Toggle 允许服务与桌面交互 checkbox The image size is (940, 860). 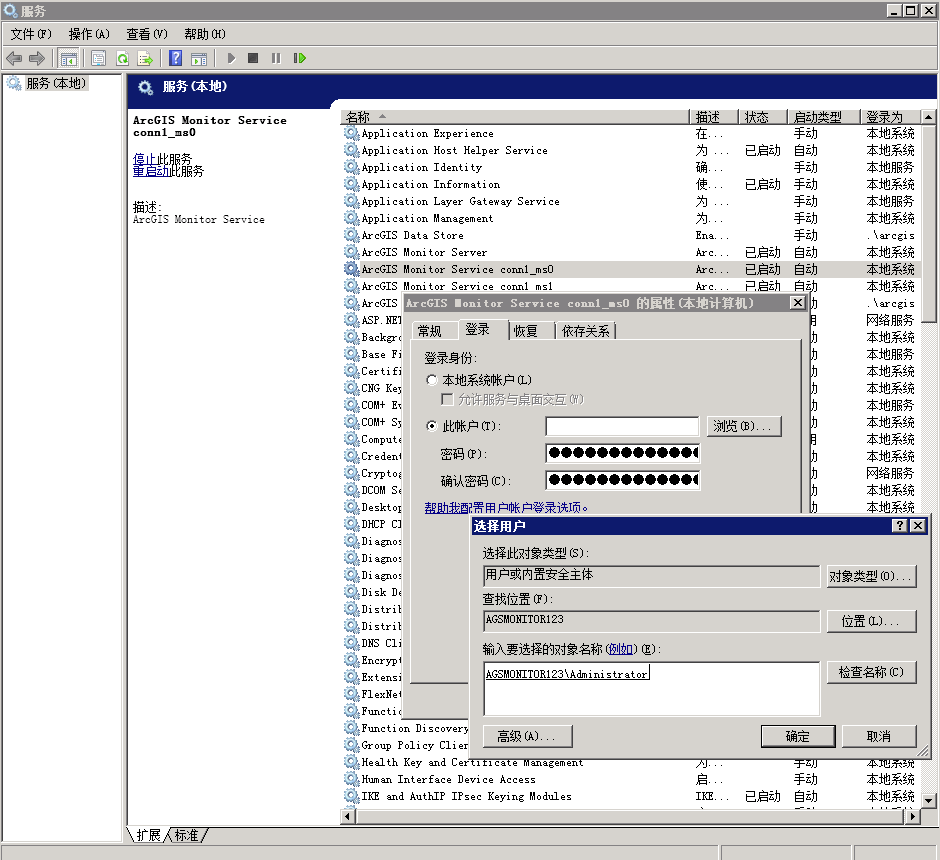(x=447, y=399)
